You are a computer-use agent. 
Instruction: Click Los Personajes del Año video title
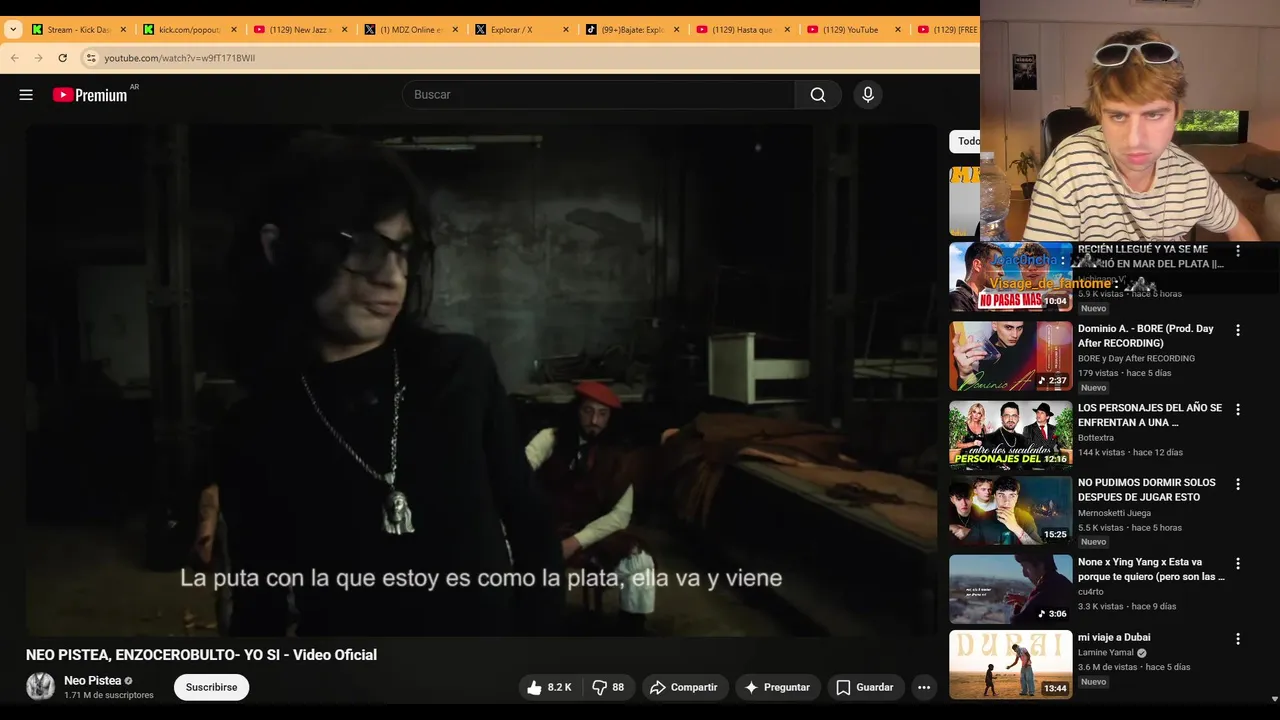[1150, 415]
